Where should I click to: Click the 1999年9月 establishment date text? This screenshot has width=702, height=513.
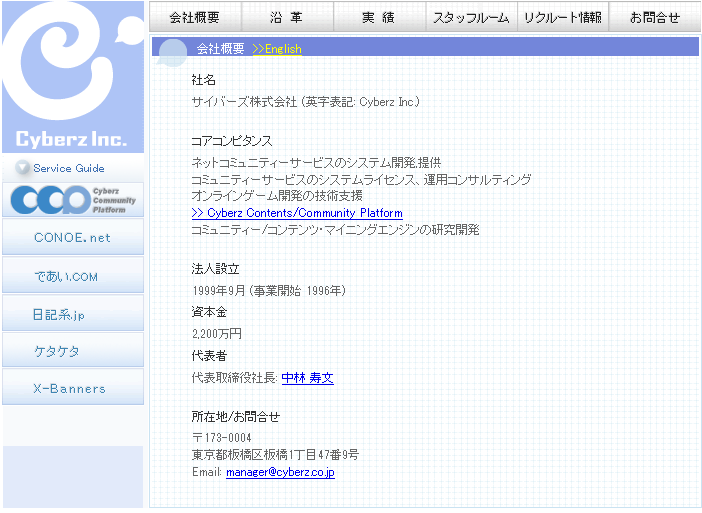click(x=269, y=291)
